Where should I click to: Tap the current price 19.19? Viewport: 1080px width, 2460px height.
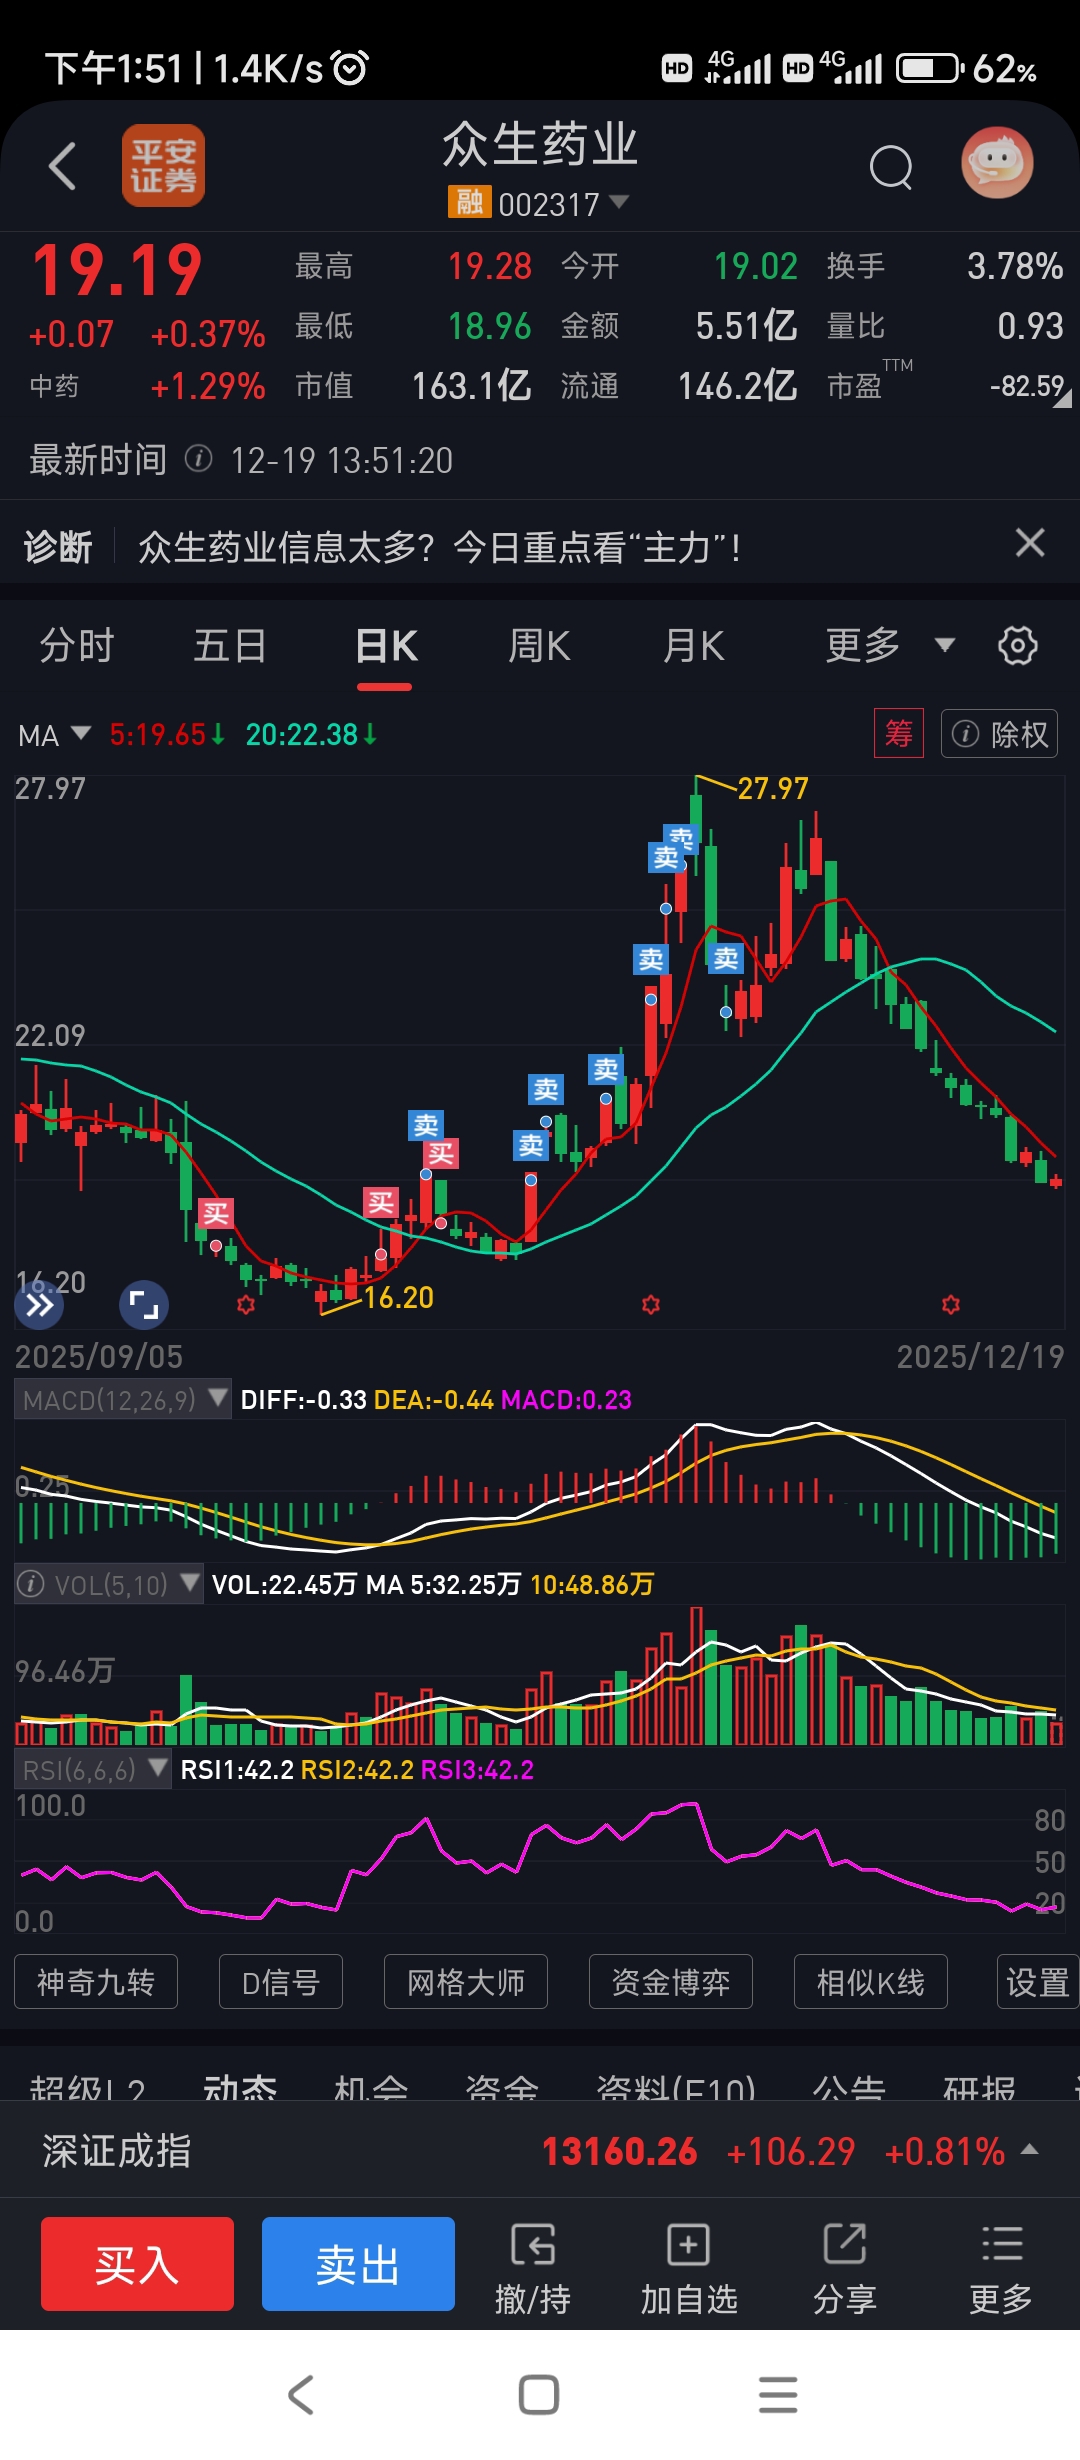117,271
